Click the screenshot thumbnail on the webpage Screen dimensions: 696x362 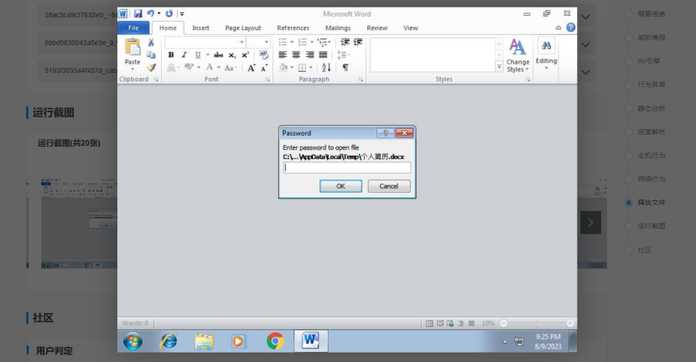tap(79, 224)
